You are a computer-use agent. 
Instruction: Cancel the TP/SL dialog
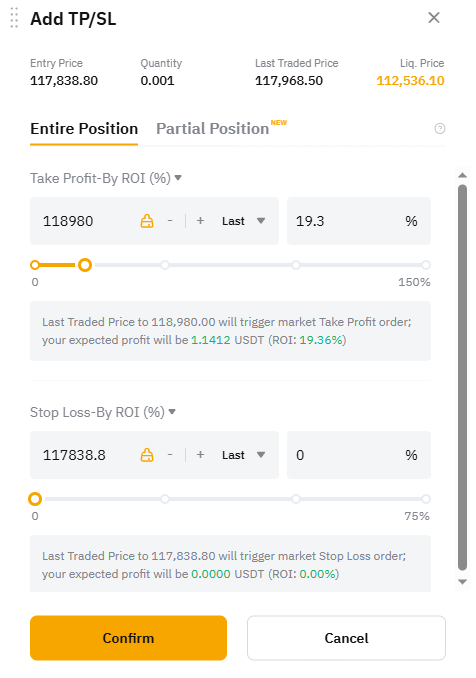pyautogui.click(x=346, y=638)
